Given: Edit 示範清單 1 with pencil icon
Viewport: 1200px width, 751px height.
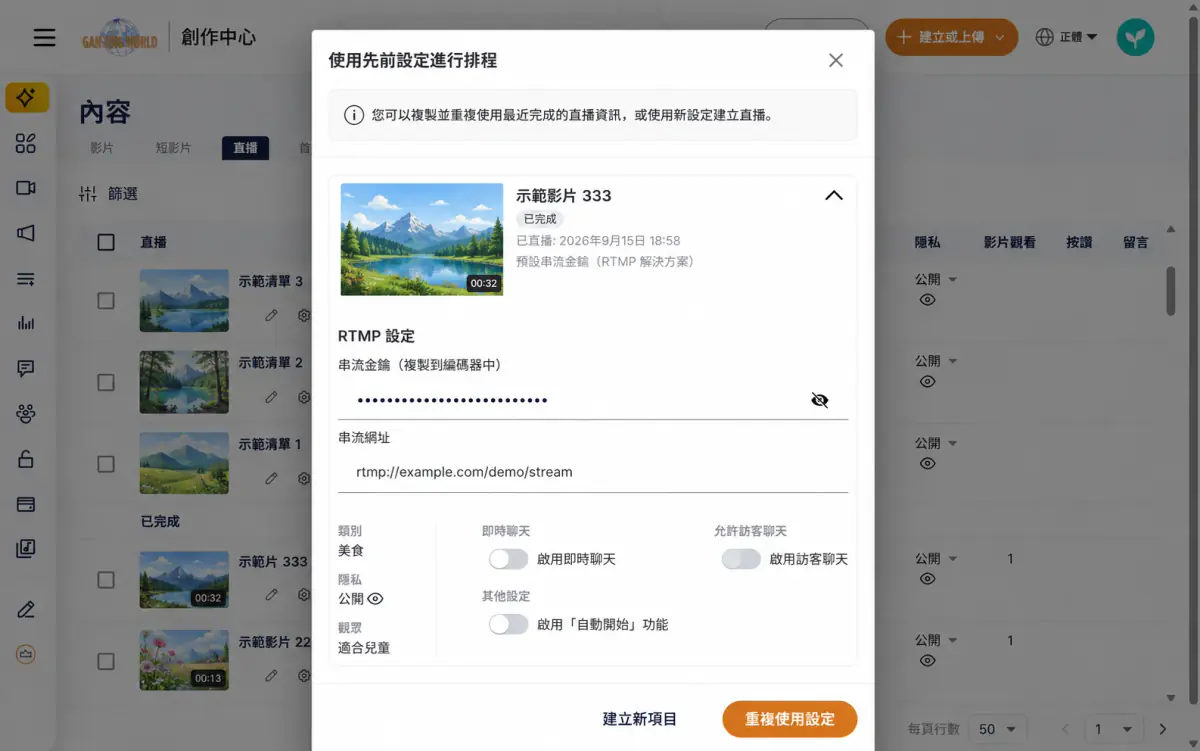Looking at the screenshot, I should point(271,478).
